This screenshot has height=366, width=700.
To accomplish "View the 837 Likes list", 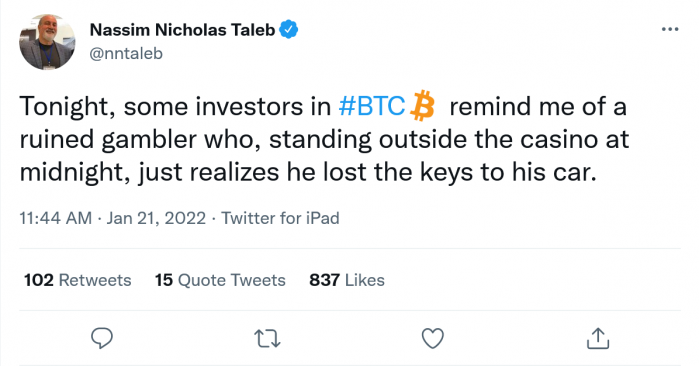I will tap(347, 280).
